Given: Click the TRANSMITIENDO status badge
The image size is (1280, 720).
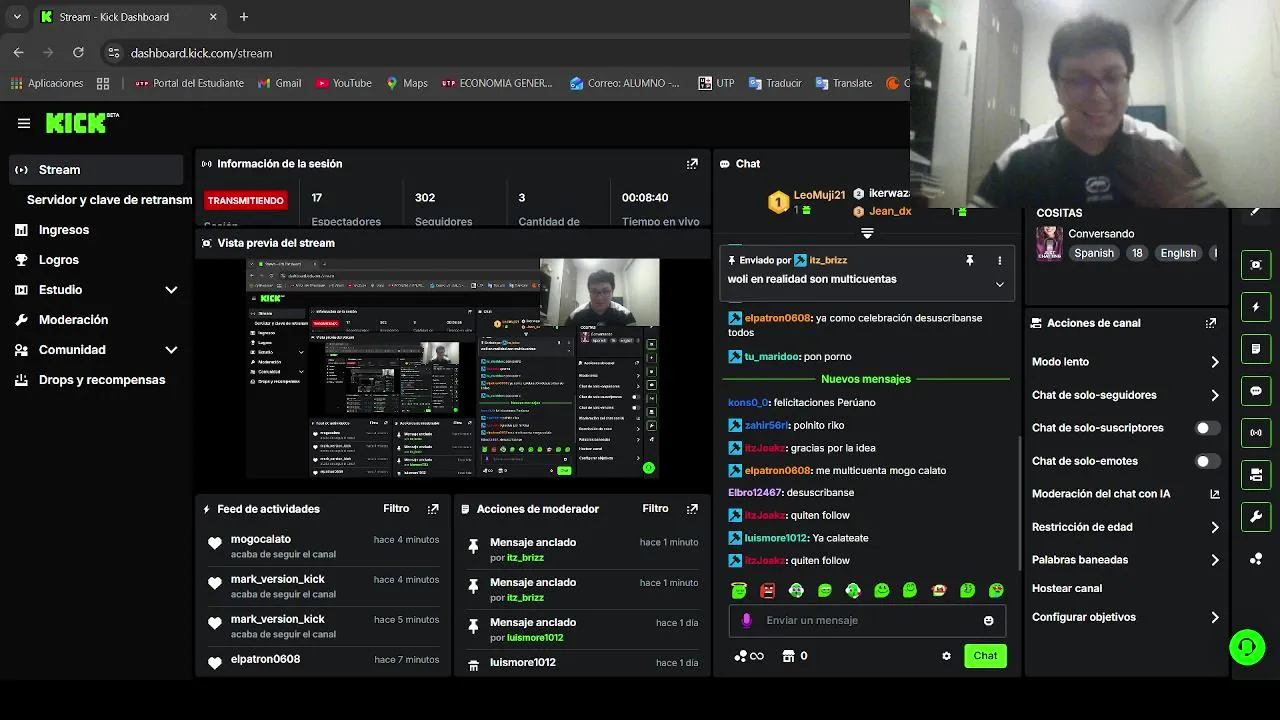Looking at the screenshot, I should coord(246,200).
